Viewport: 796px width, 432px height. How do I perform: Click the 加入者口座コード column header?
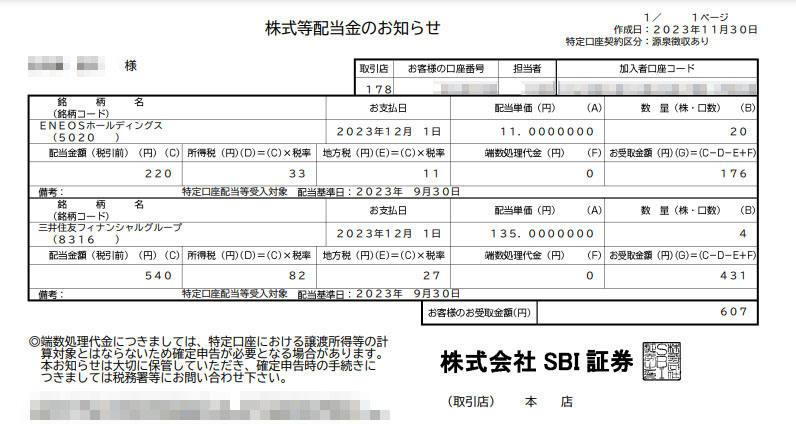point(656,69)
